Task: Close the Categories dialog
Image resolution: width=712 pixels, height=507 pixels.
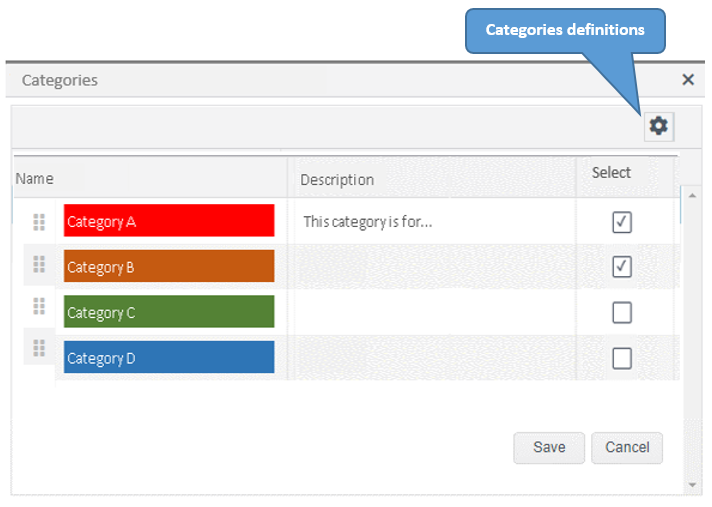Action: (688, 80)
